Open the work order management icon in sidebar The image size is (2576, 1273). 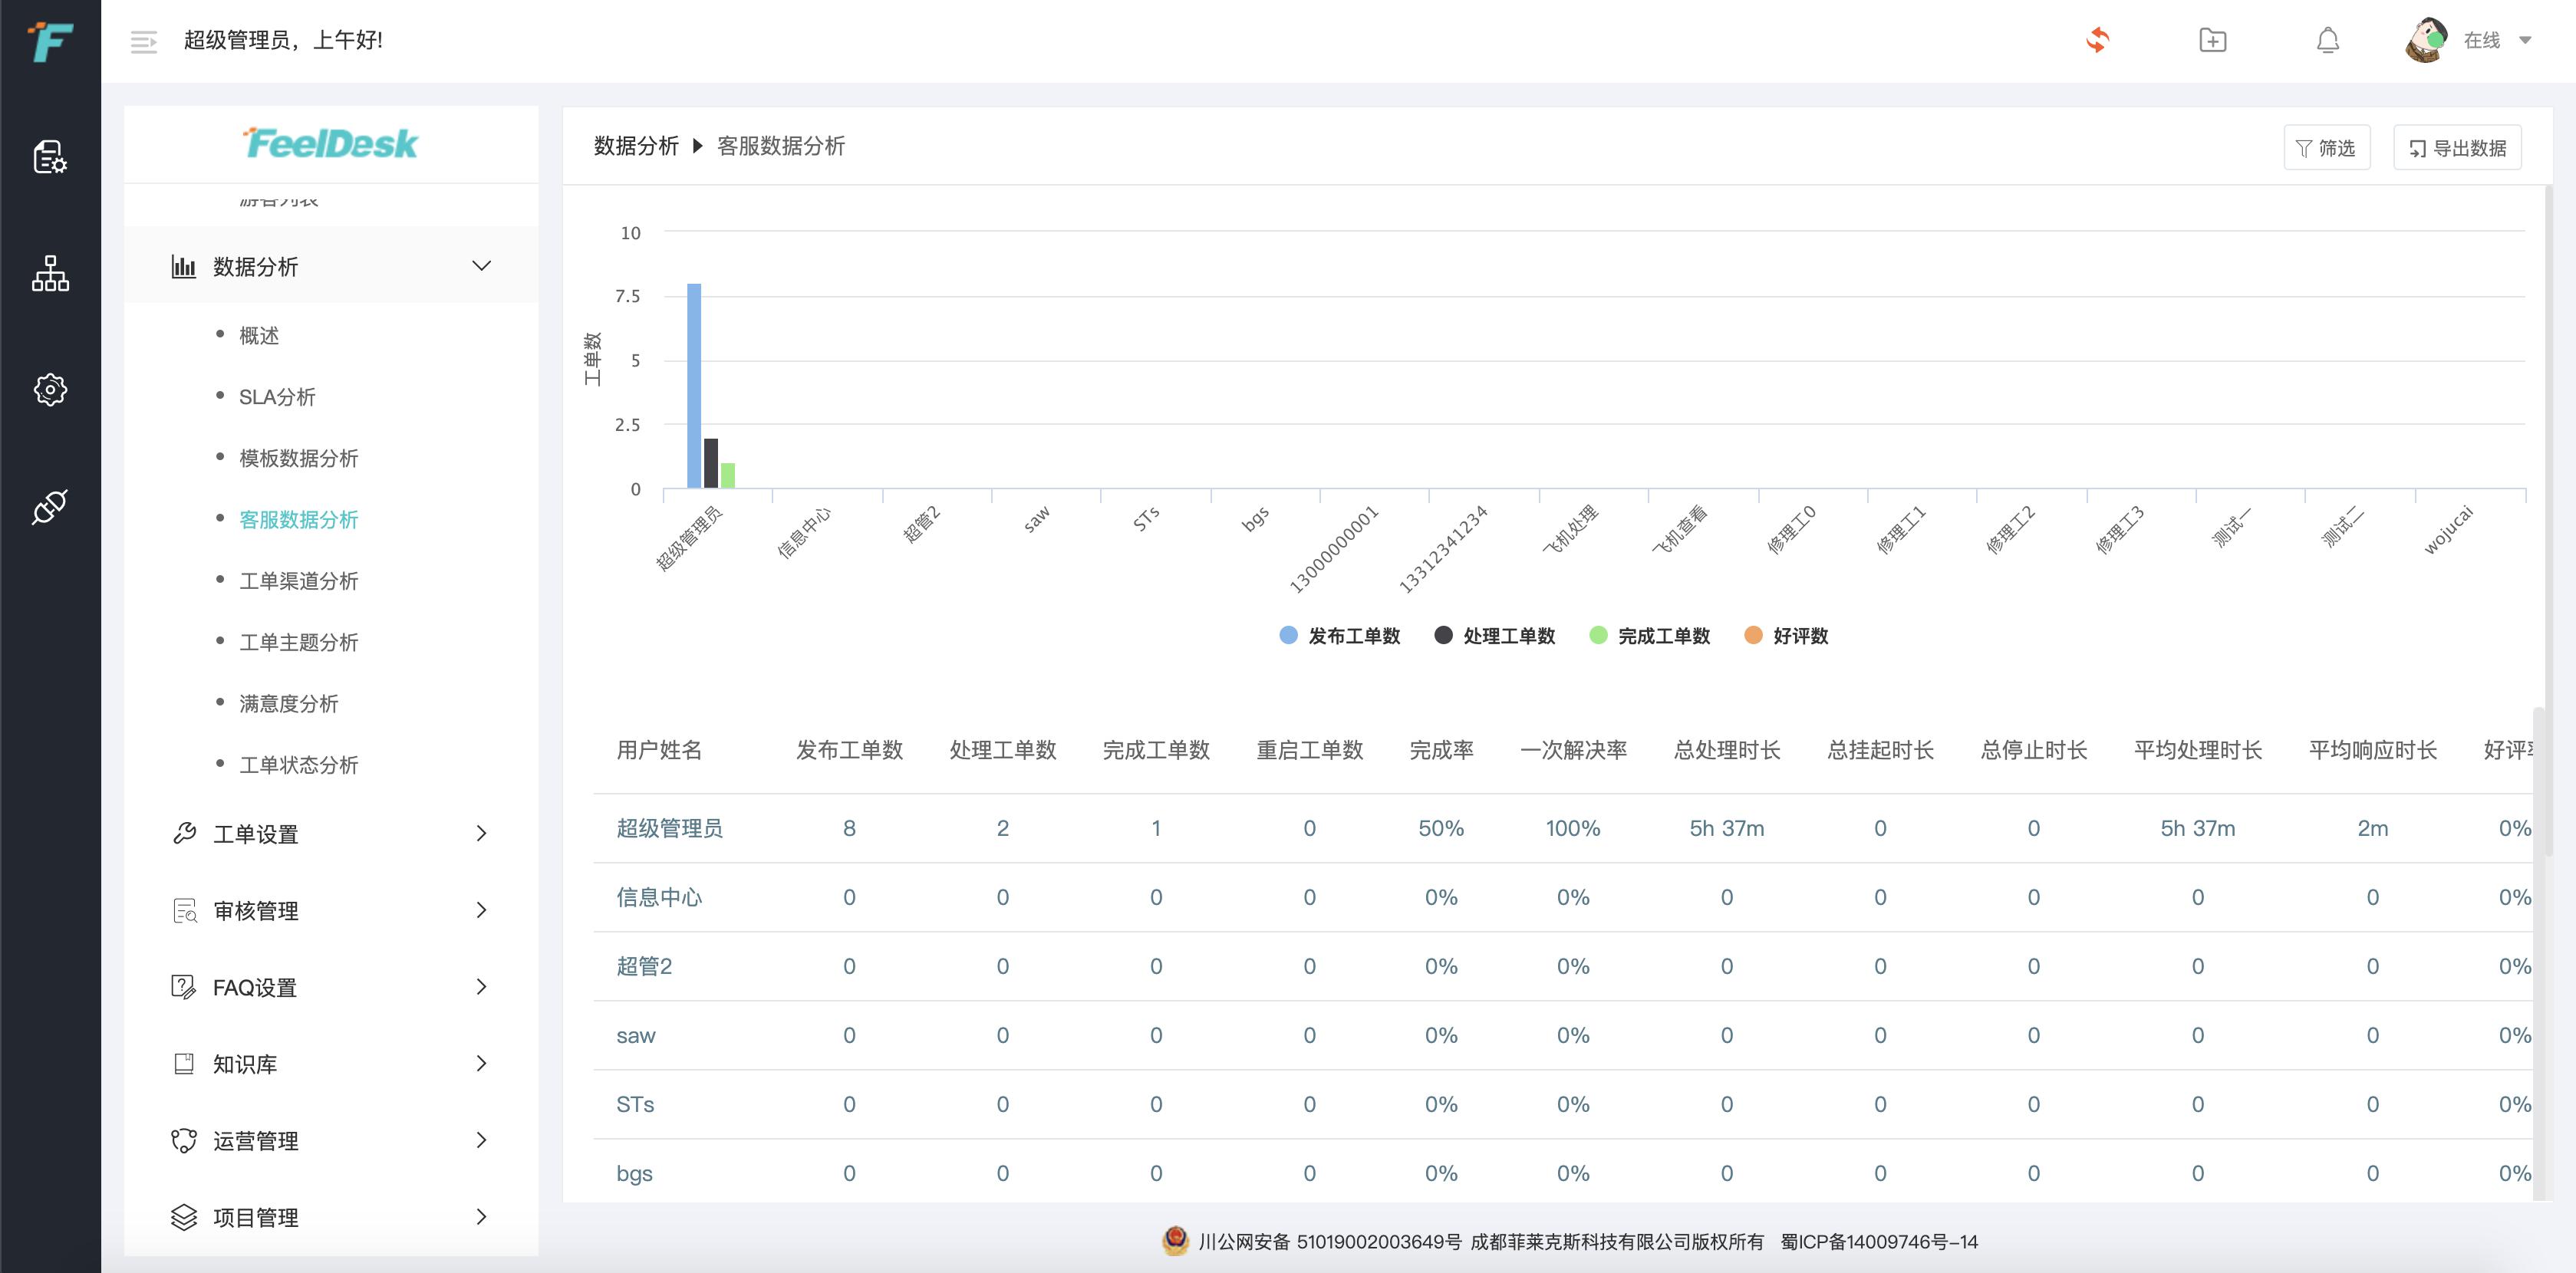click(49, 158)
